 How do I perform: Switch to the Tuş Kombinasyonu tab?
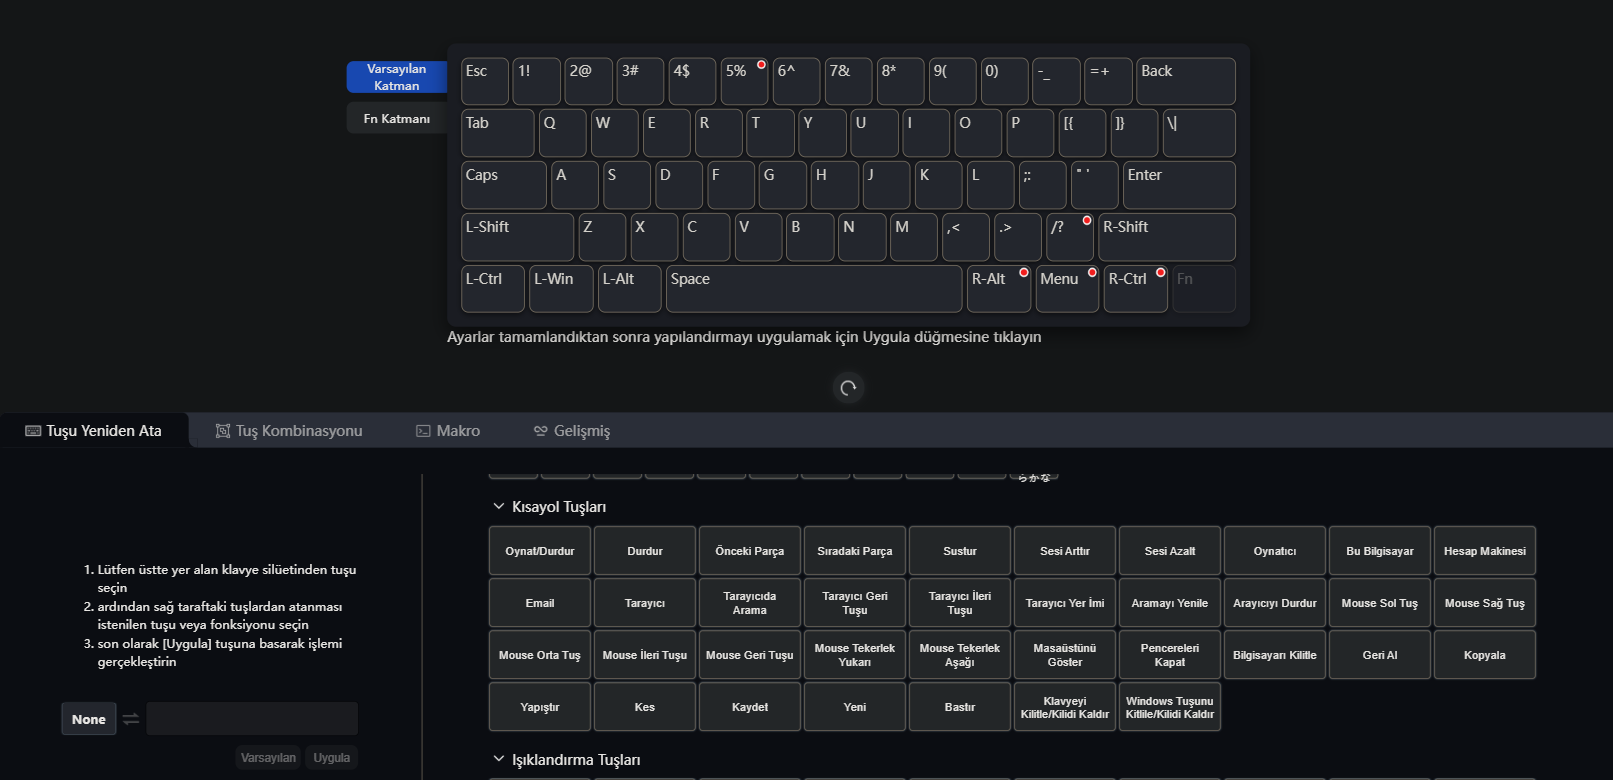pos(289,431)
